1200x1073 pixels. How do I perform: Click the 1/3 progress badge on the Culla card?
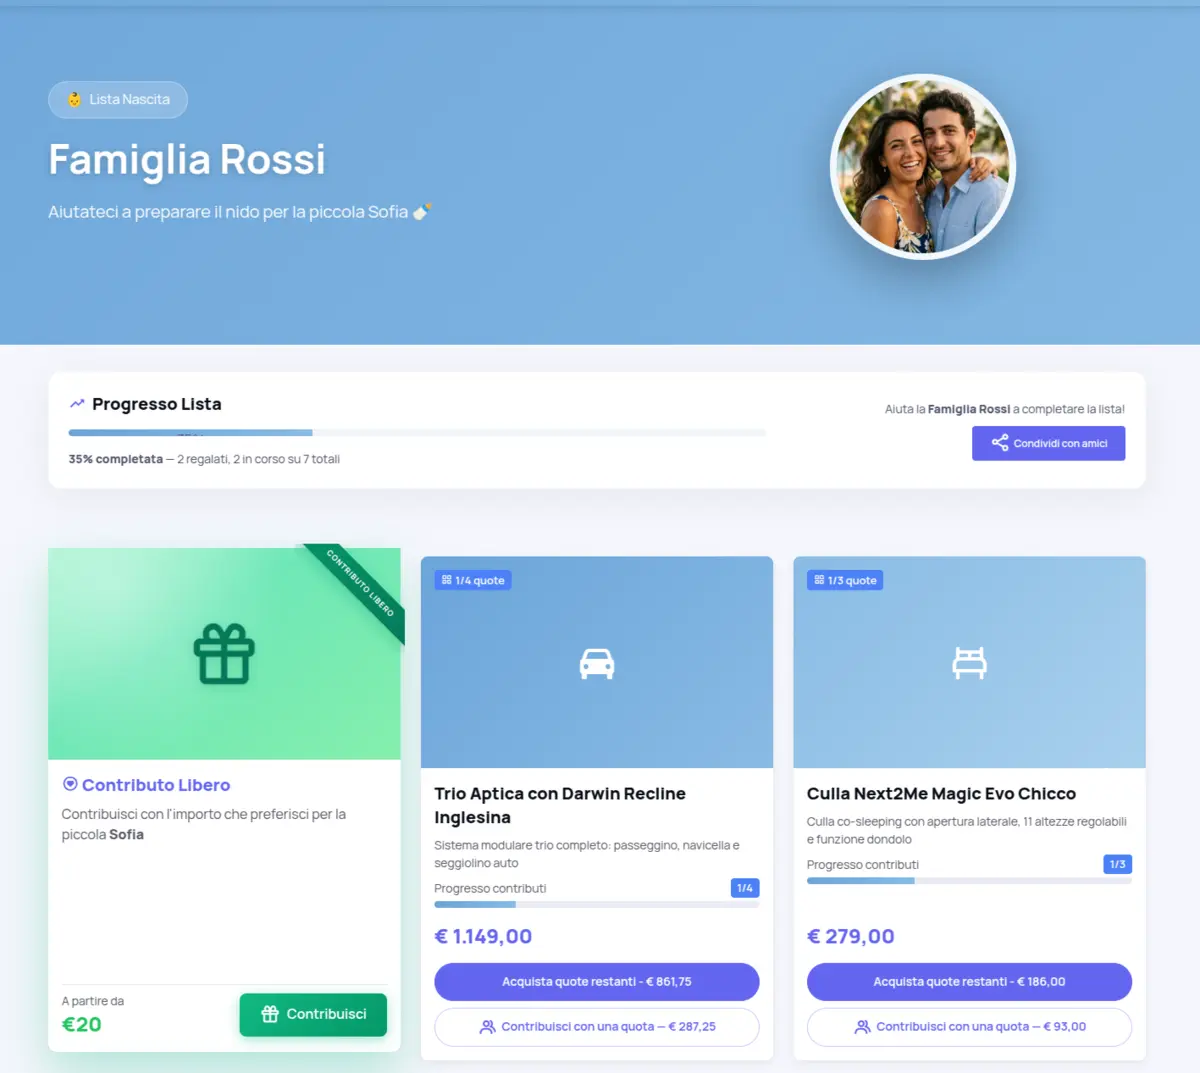1118,864
